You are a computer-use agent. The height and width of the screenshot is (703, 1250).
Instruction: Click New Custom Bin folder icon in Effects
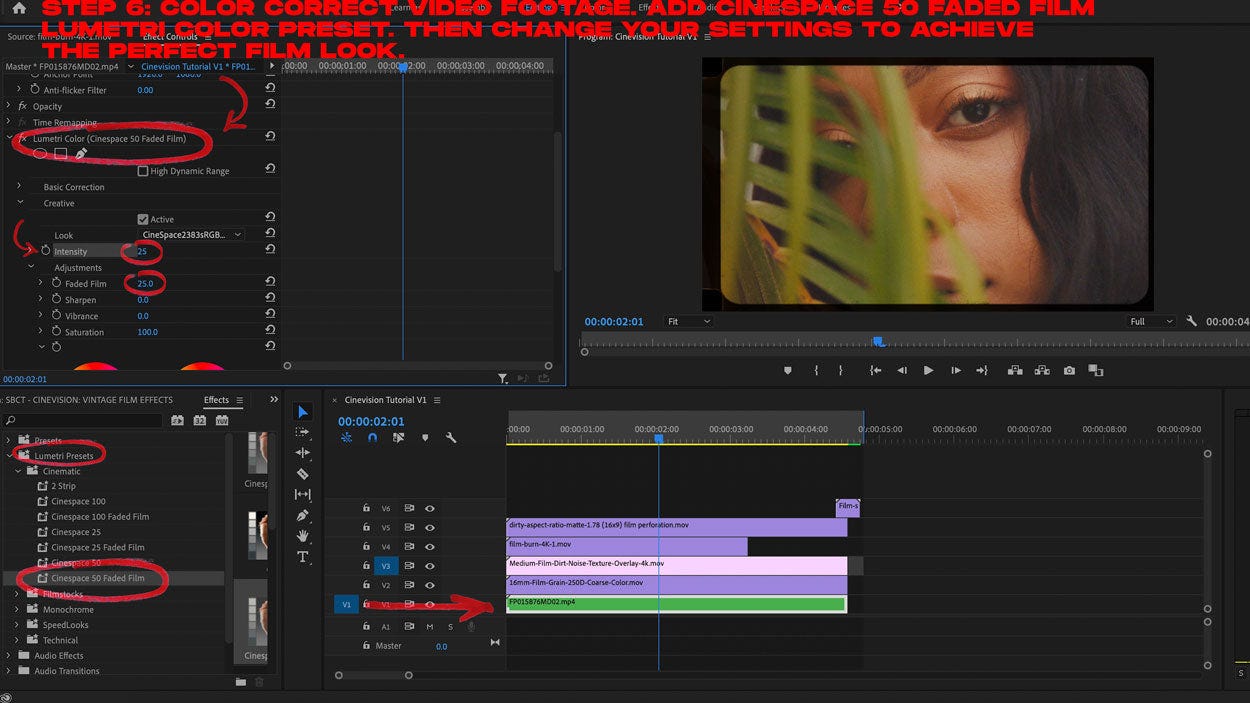pyautogui.click(x=240, y=682)
